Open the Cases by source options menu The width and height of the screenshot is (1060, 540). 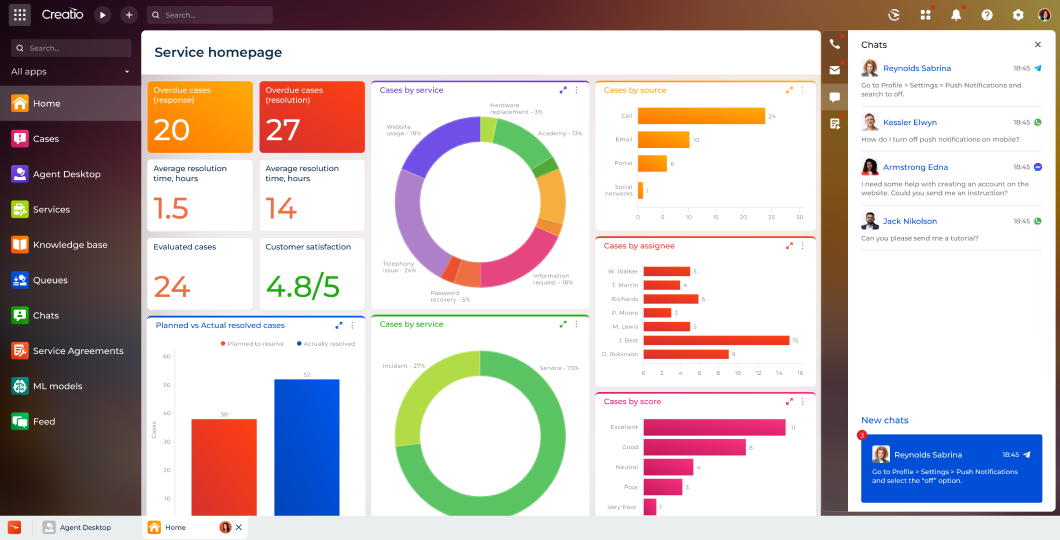coord(802,90)
